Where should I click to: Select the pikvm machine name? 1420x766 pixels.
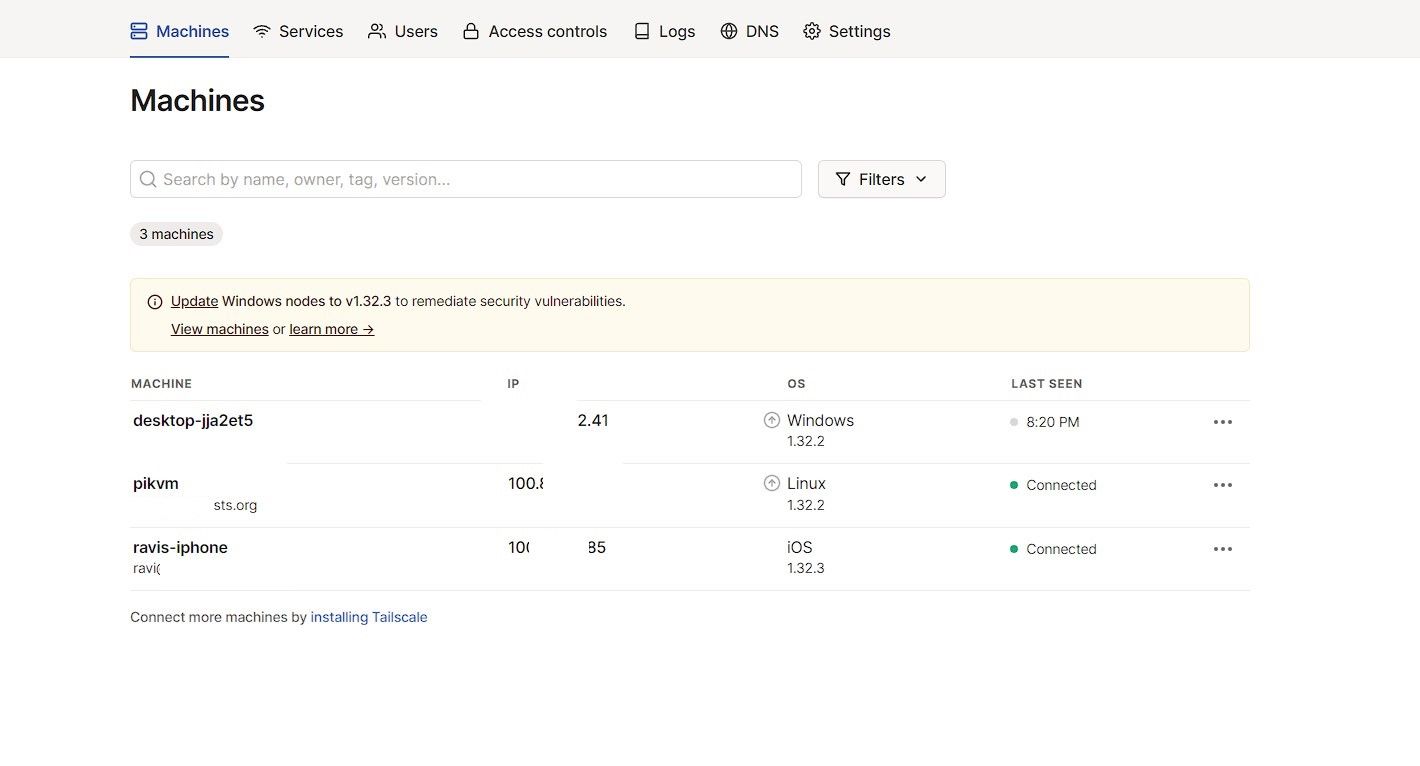pos(156,483)
